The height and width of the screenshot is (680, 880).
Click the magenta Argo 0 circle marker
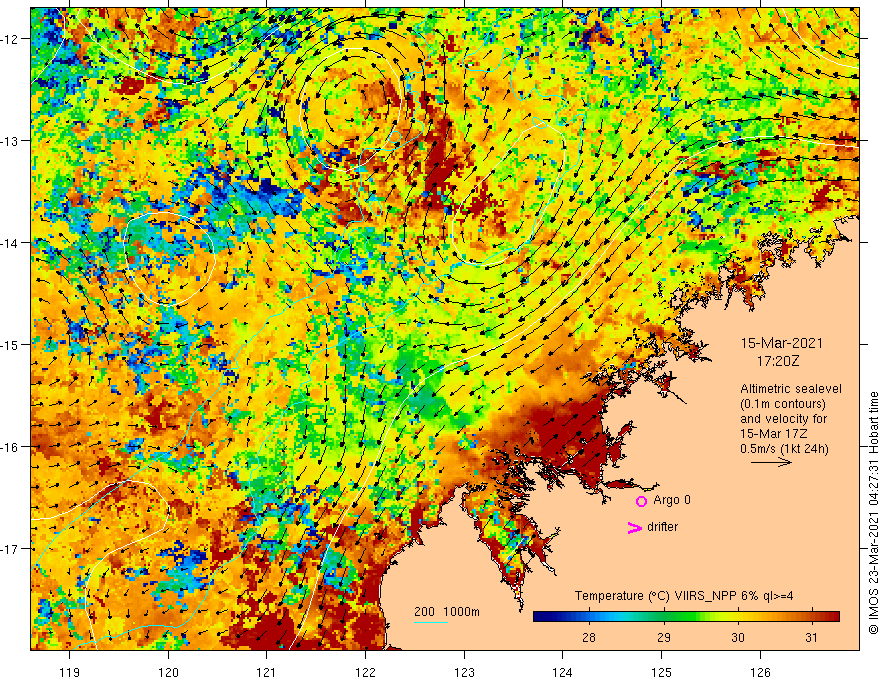(x=641, y=501)
